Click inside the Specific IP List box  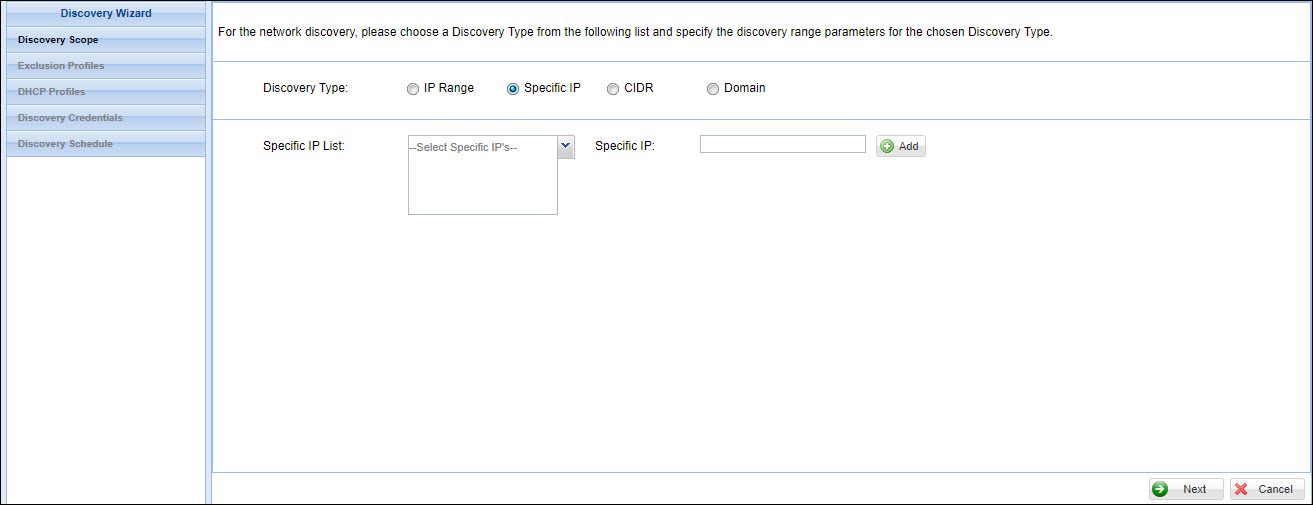coord(482,185)
